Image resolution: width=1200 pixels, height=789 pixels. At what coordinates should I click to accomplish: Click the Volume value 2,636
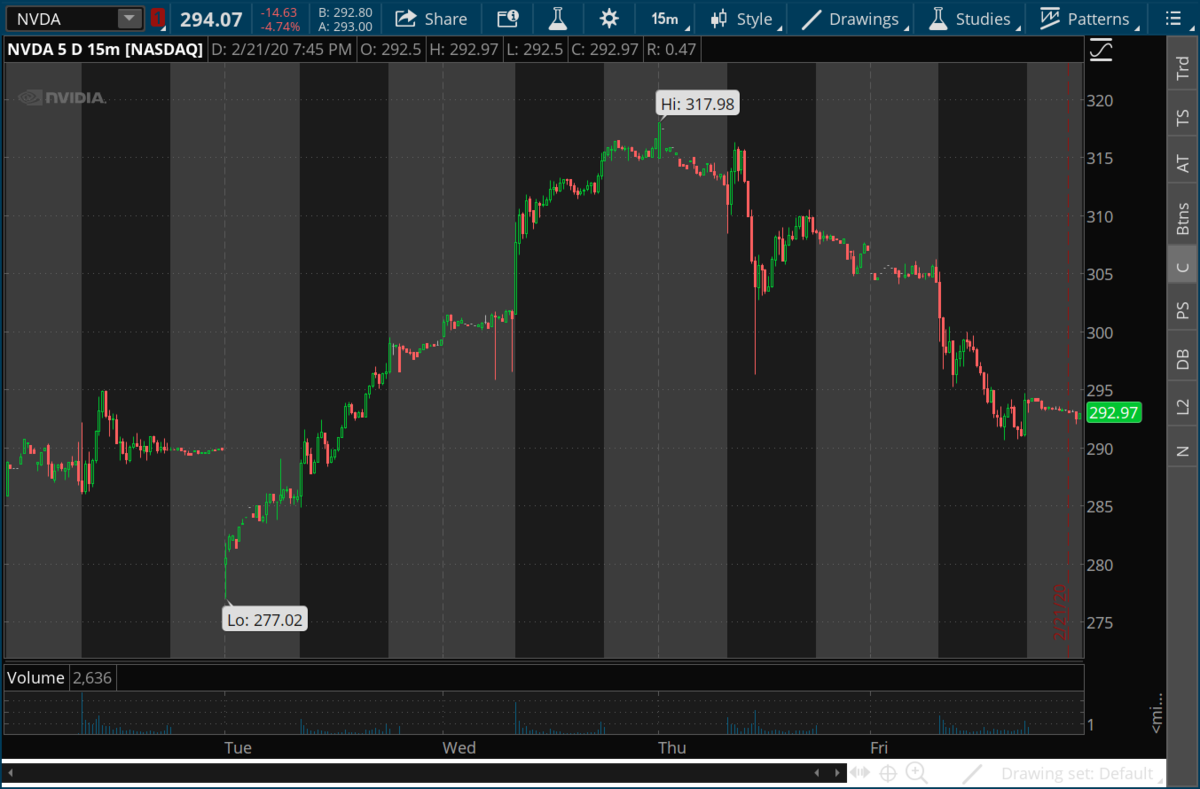92,678
